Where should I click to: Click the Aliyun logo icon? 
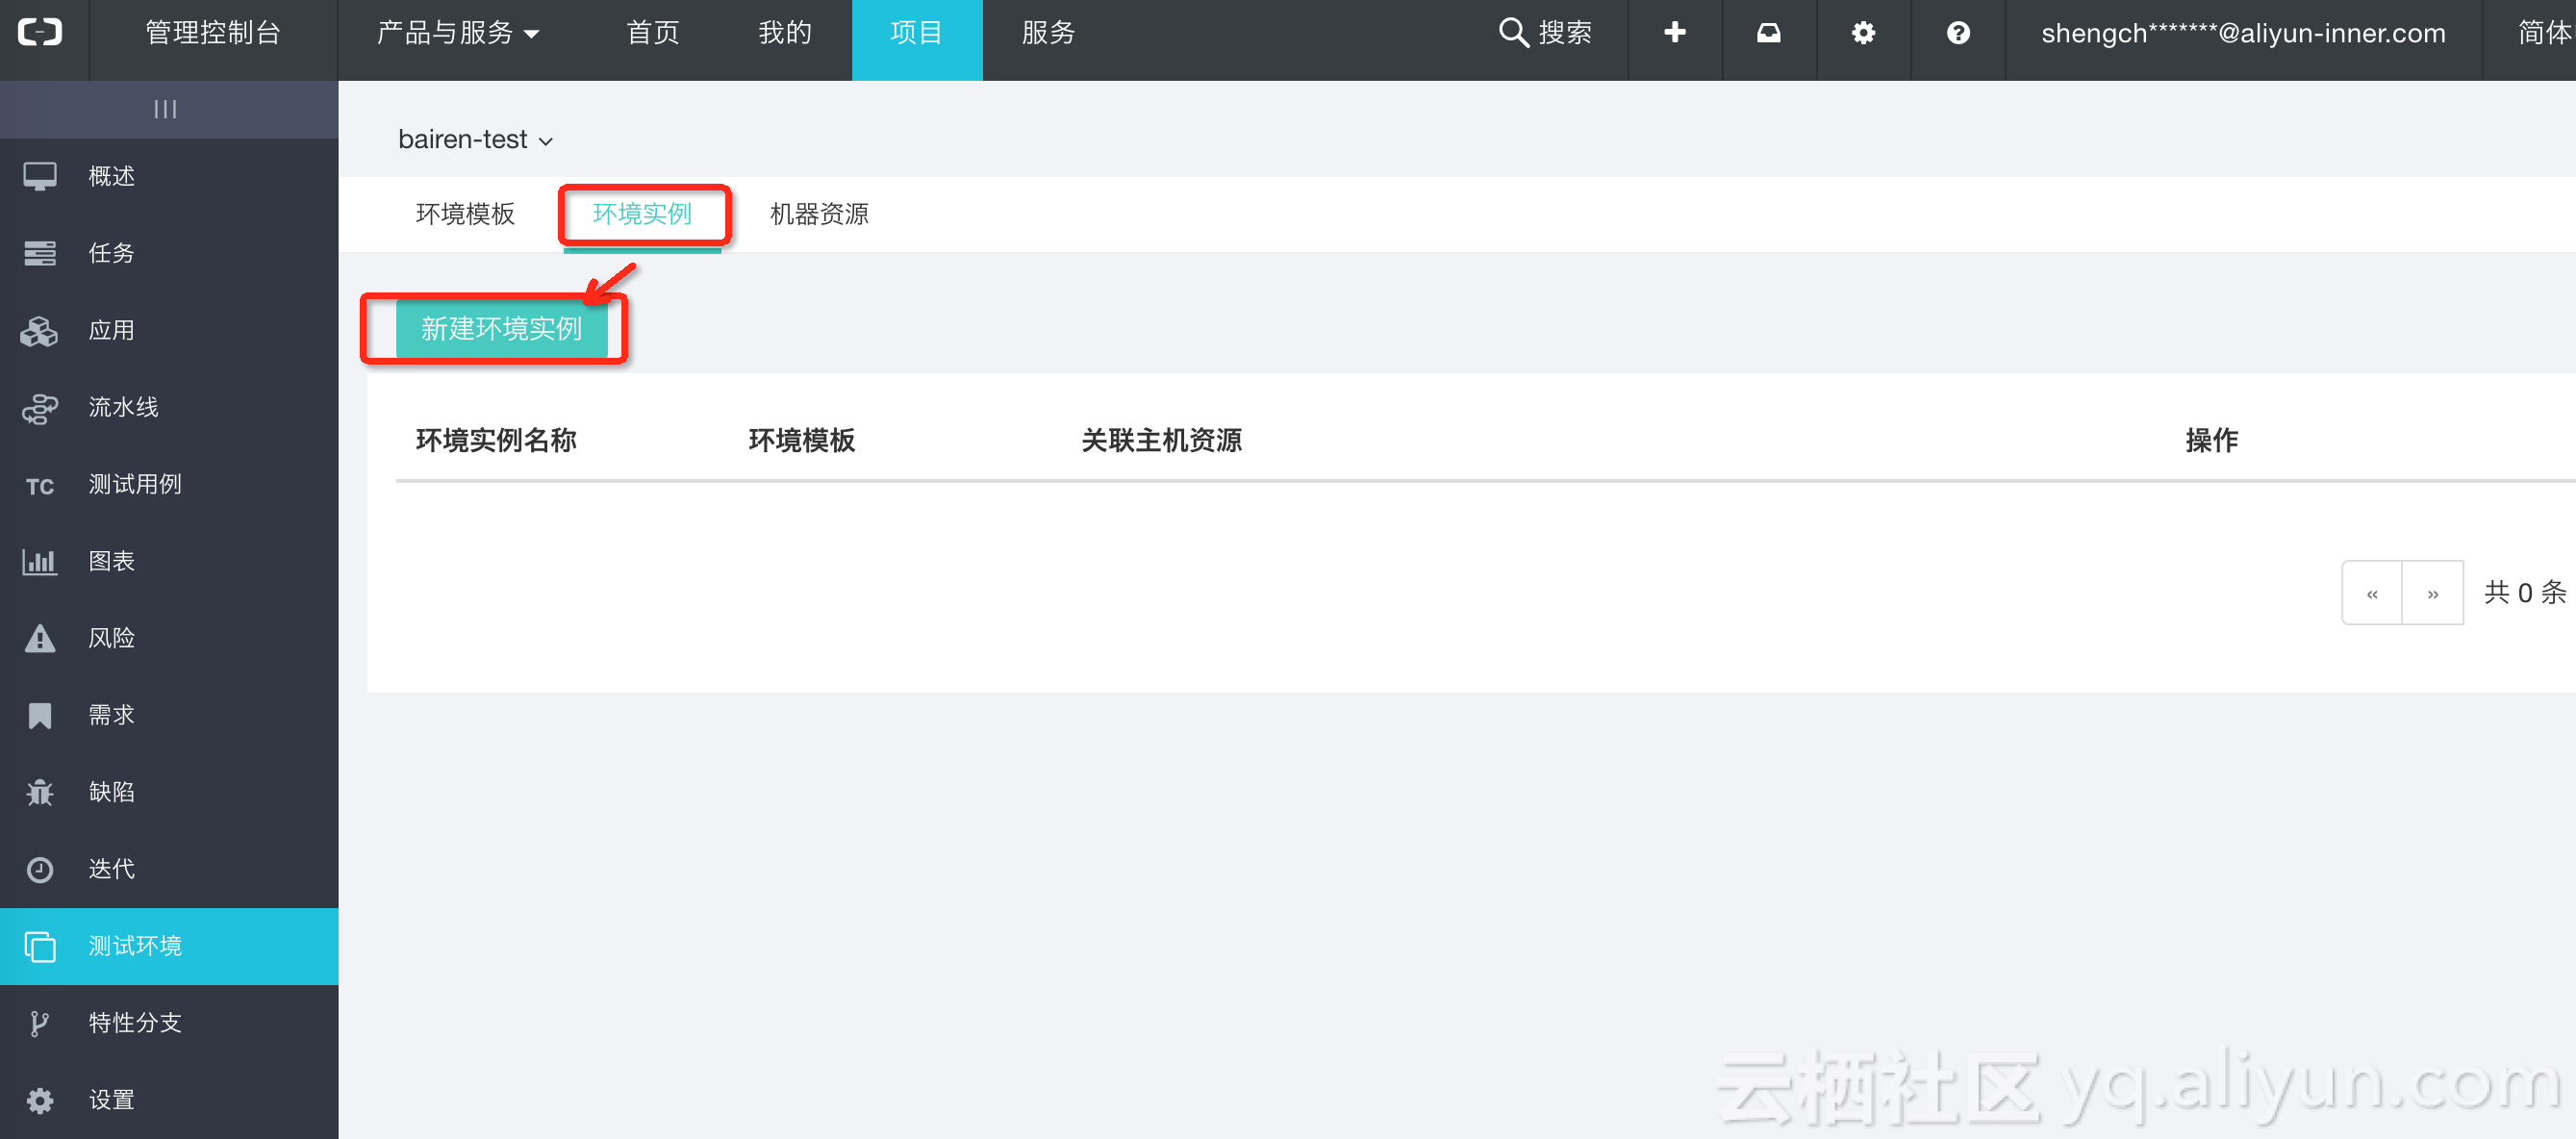pos(41,33)
